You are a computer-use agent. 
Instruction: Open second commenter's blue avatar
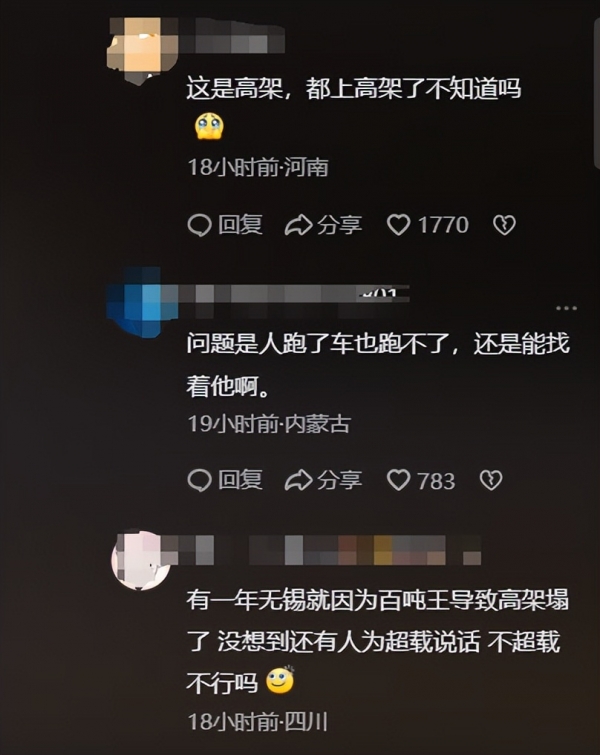pyautogui.click(x=142, y=302)
